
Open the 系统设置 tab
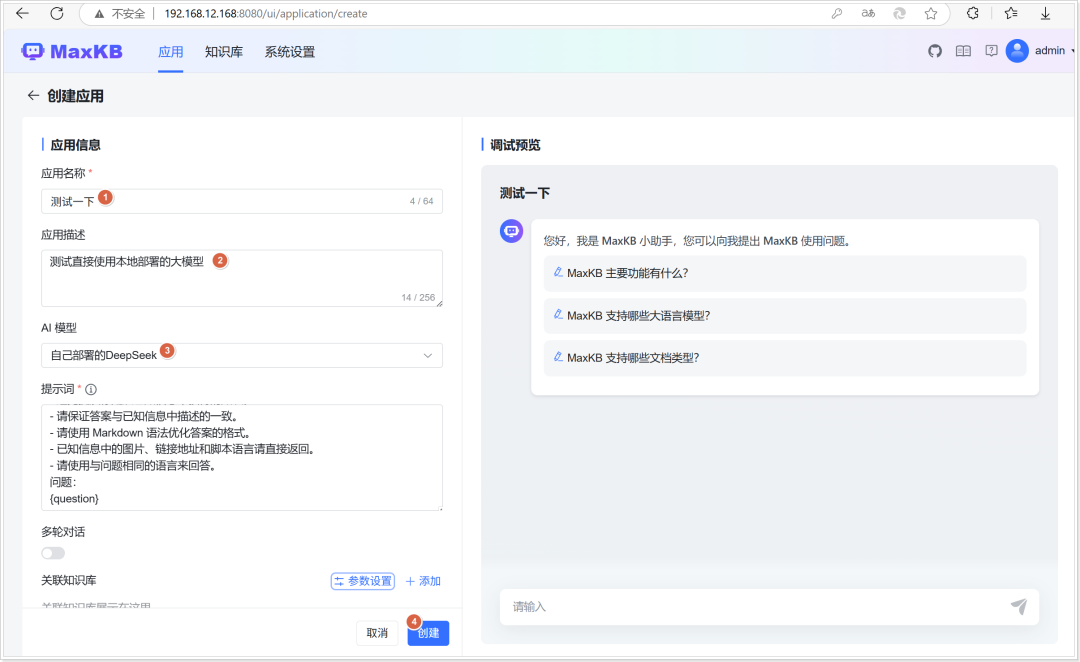pos(290,52)
